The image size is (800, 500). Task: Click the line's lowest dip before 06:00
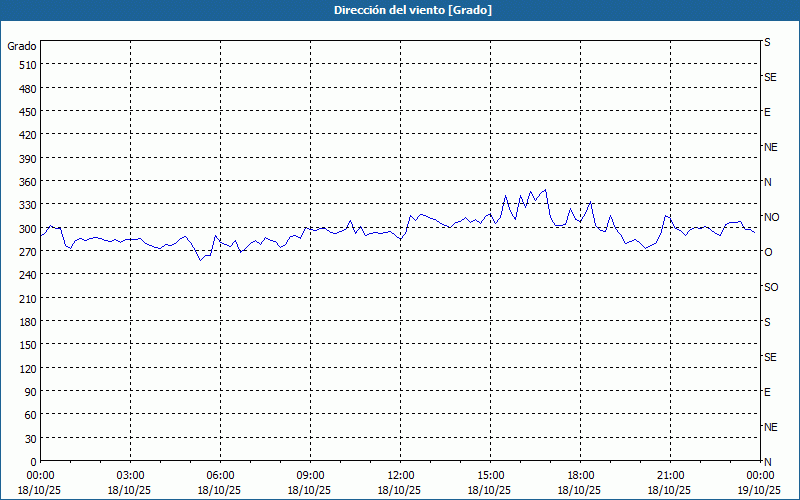pos(200,260)
